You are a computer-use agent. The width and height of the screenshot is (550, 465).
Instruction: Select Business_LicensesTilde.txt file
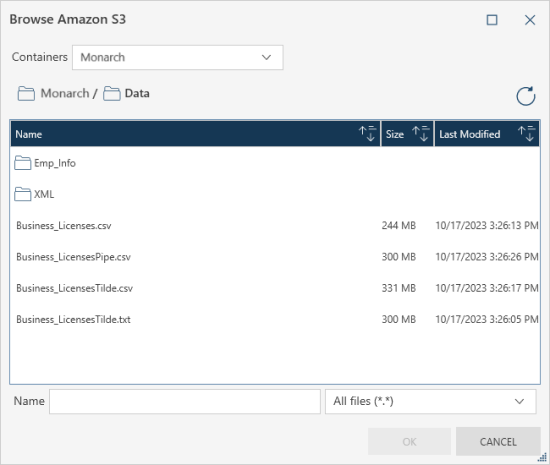click(73, 319)
